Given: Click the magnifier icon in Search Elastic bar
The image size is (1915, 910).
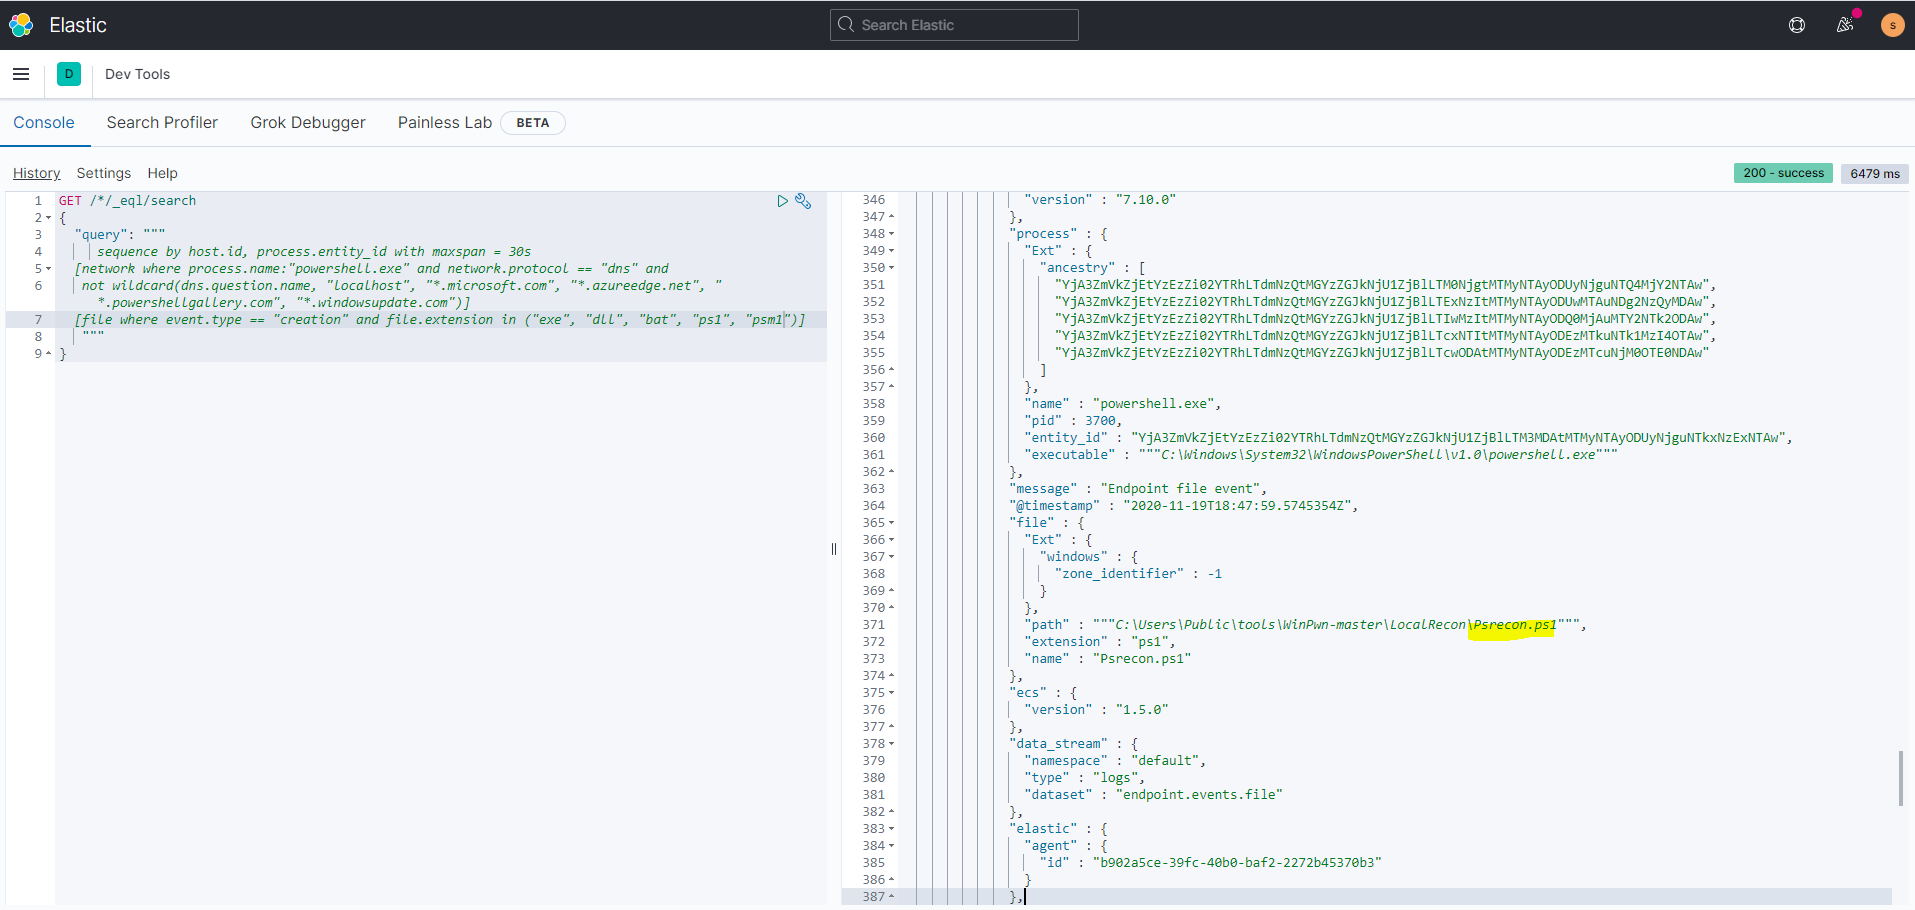Looking at the screenshot, I should coord(845,25).
